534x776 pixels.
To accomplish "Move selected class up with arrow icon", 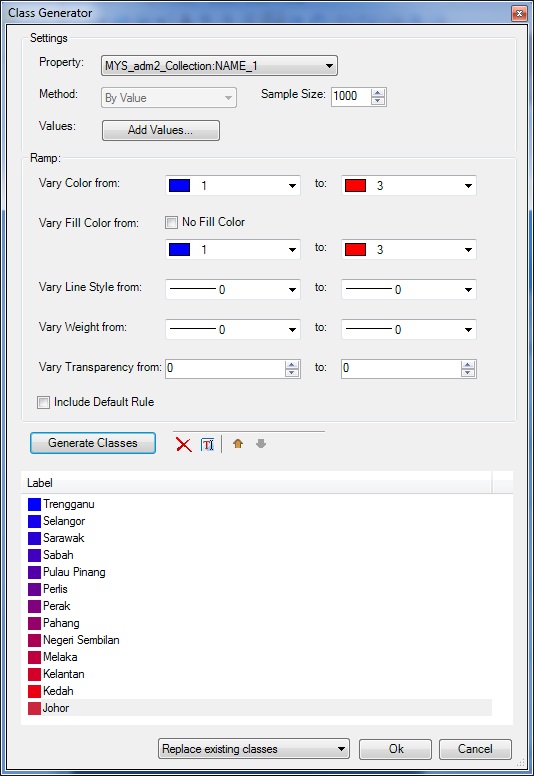I will pos(238,443).
